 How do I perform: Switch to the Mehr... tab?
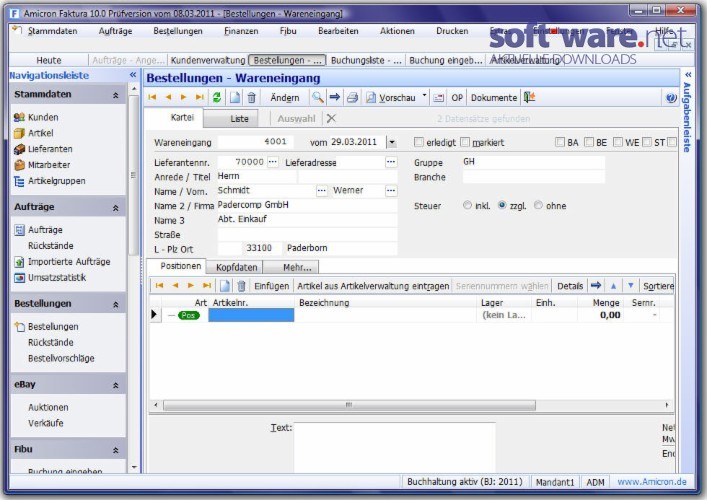291,267
